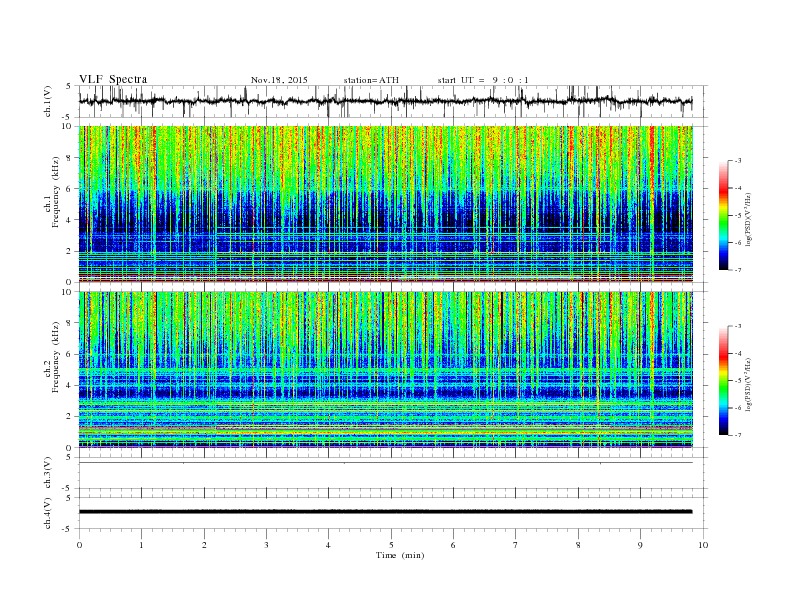Screen dimensions: 792x612
Task: Click the time axis tick label '10'
Action: (703, 545)
